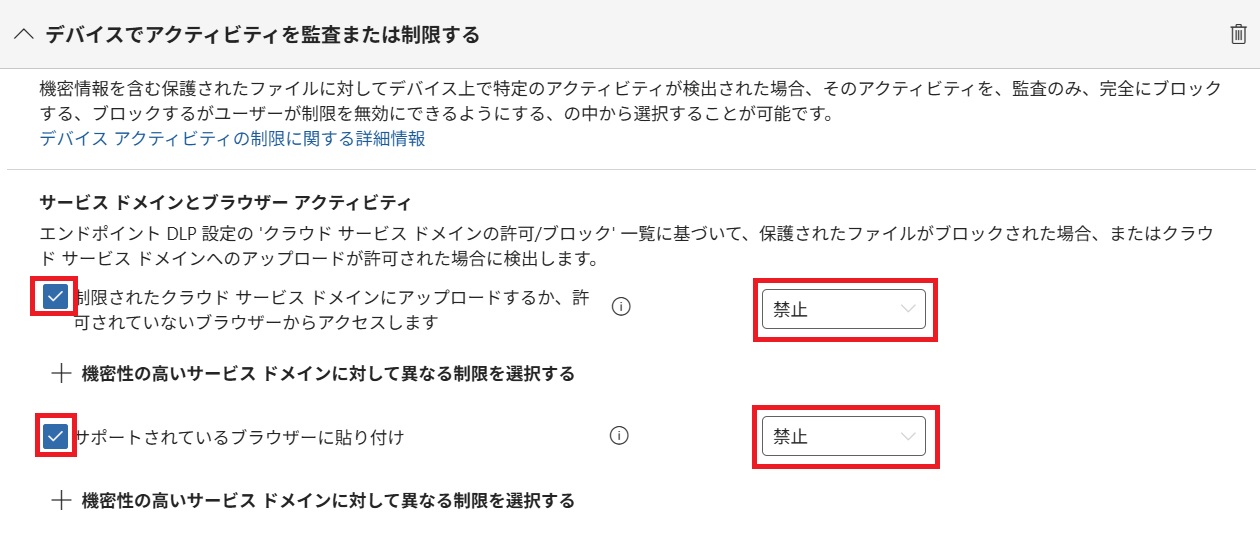This screenshot has height=541, width=1260.
Task: Click the サービス ドメインとブラウザー アクティビティ heading
Action: click(x=225, y=203)
